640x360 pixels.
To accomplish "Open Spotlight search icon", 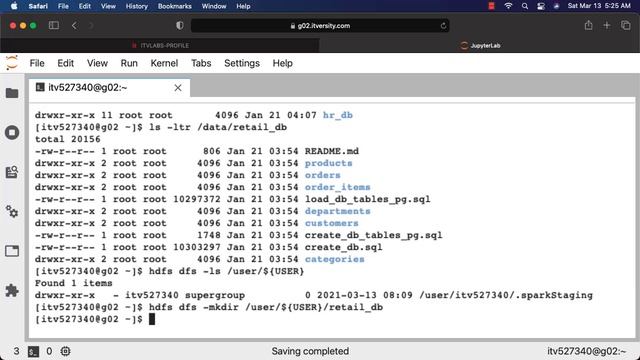I will 525,6.
